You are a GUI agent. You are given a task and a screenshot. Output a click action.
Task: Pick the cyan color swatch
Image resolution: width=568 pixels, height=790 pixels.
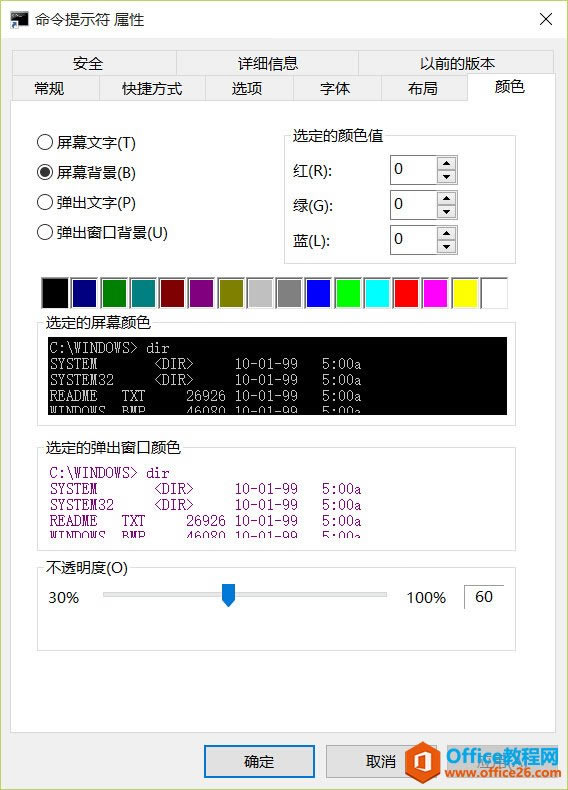[x=377, y=293]
